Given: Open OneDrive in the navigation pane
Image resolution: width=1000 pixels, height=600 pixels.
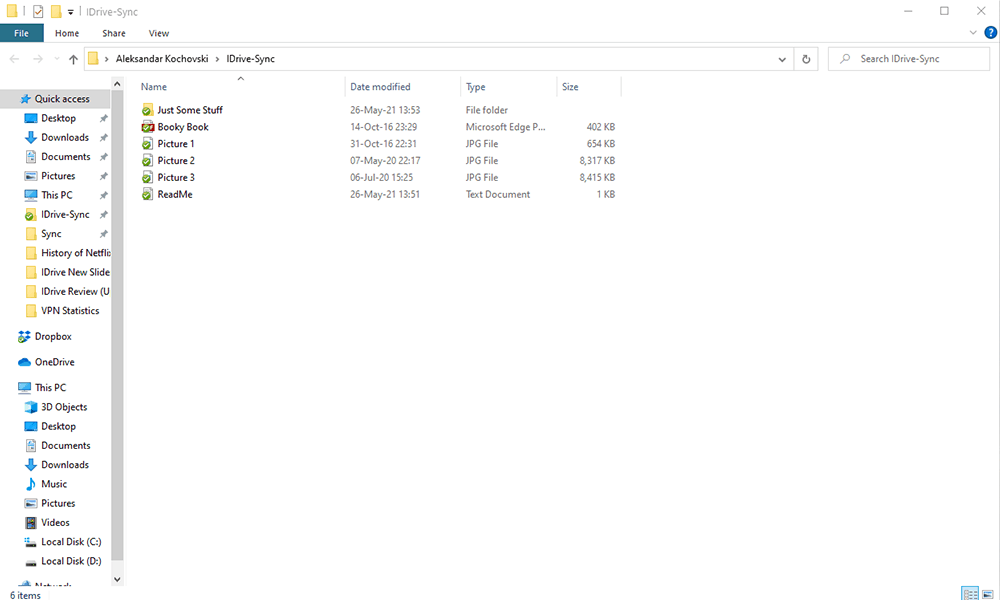Looking at the screenshot, I should pyautogui.click(x=54, y=362).
